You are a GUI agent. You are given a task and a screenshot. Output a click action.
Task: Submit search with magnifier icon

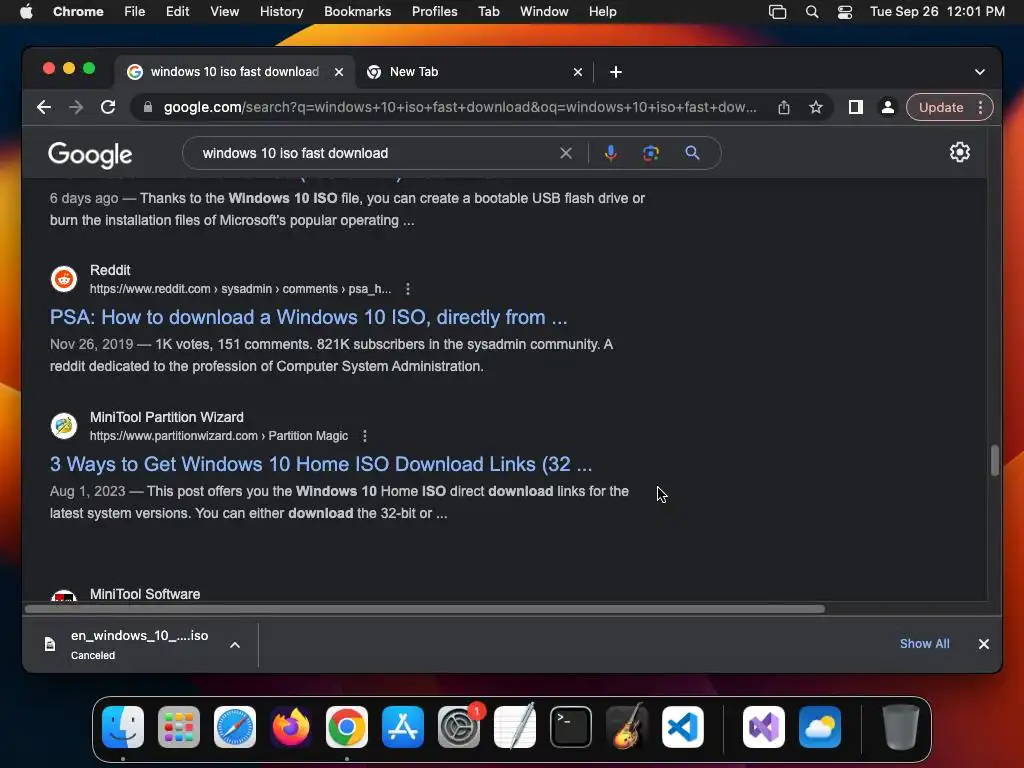coord(692,153)
